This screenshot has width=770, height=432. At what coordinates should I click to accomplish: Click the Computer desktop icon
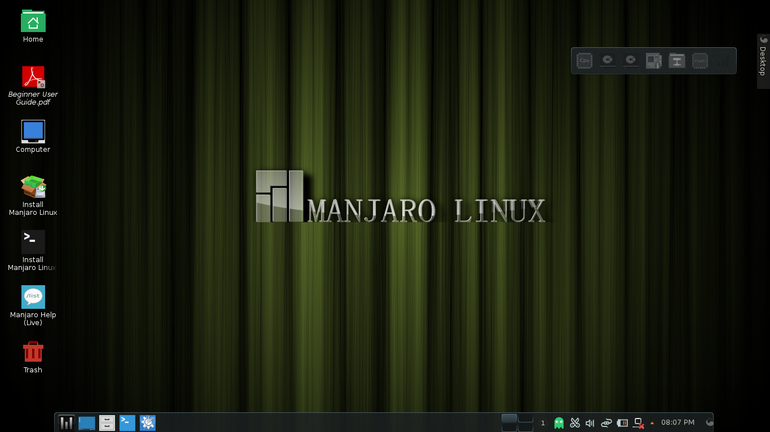click(33, 132)
